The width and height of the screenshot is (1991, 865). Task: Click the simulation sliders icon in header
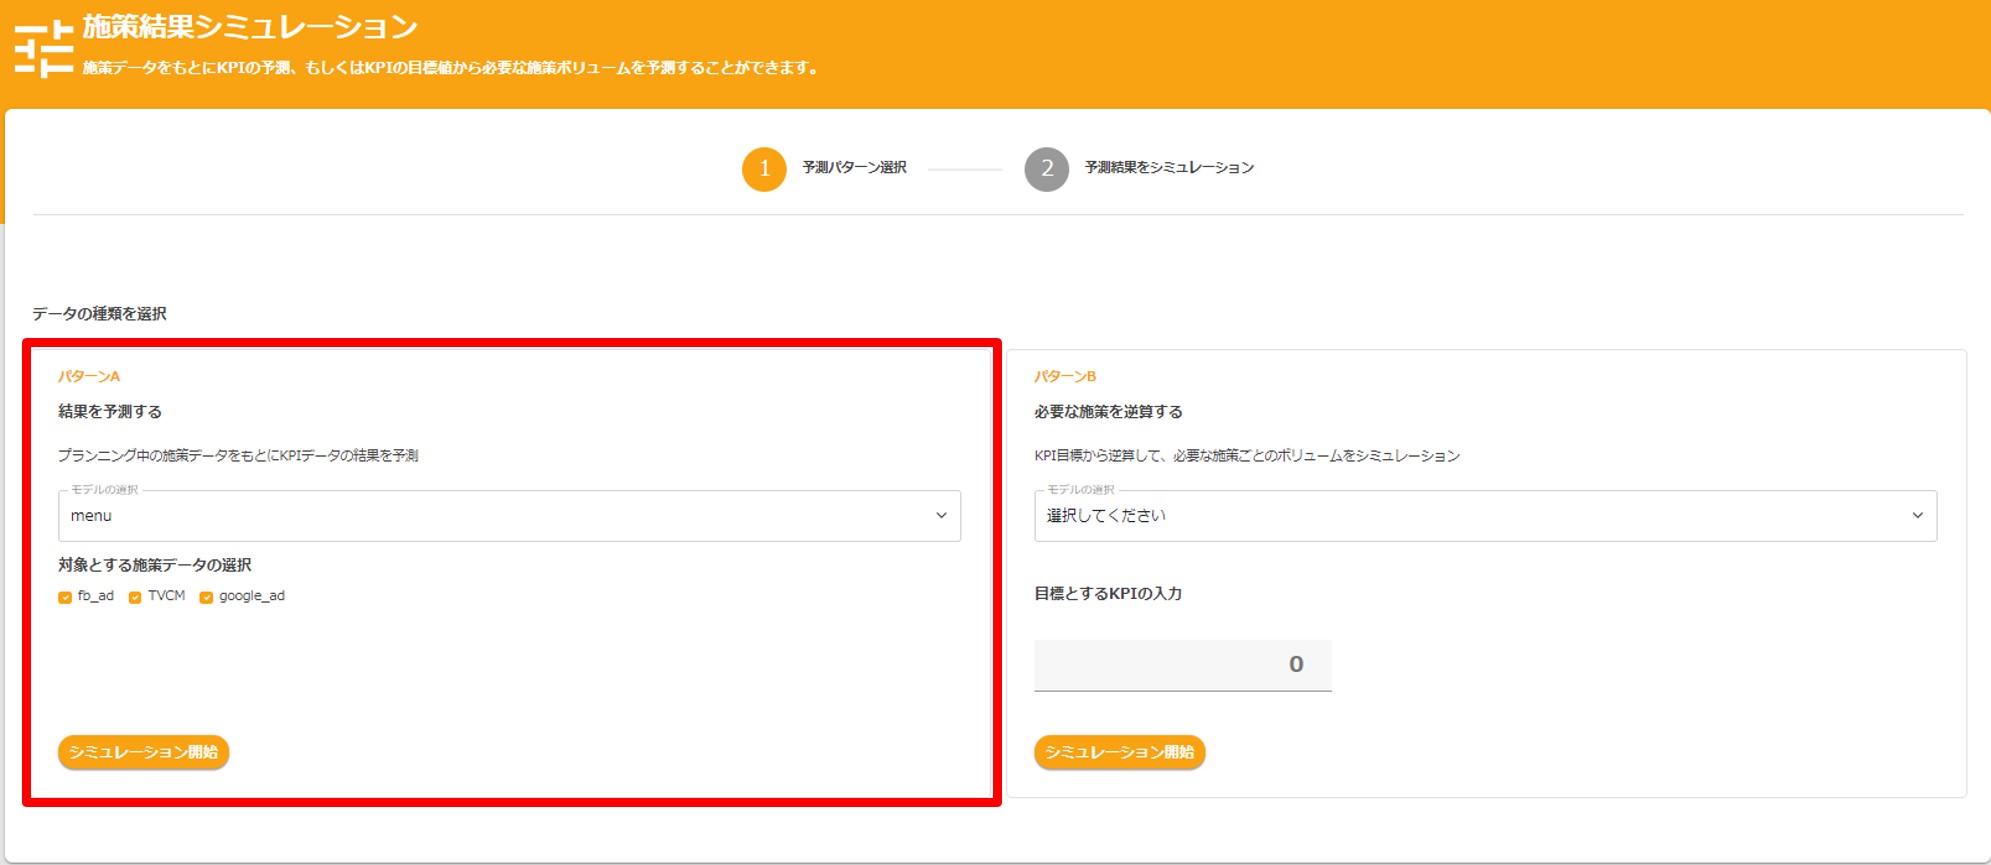(44, 49)
